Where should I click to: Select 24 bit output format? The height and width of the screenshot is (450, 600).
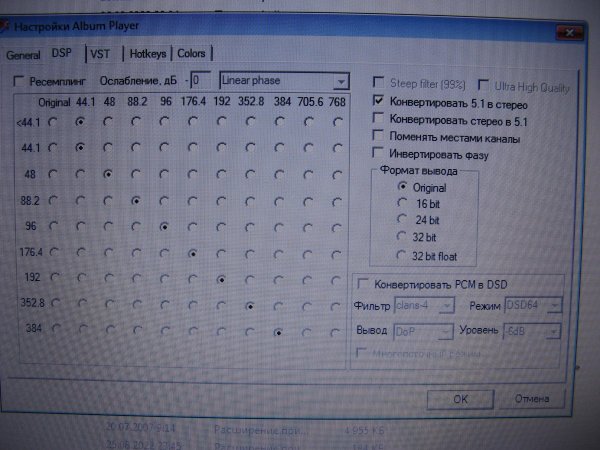pos(402,219)
